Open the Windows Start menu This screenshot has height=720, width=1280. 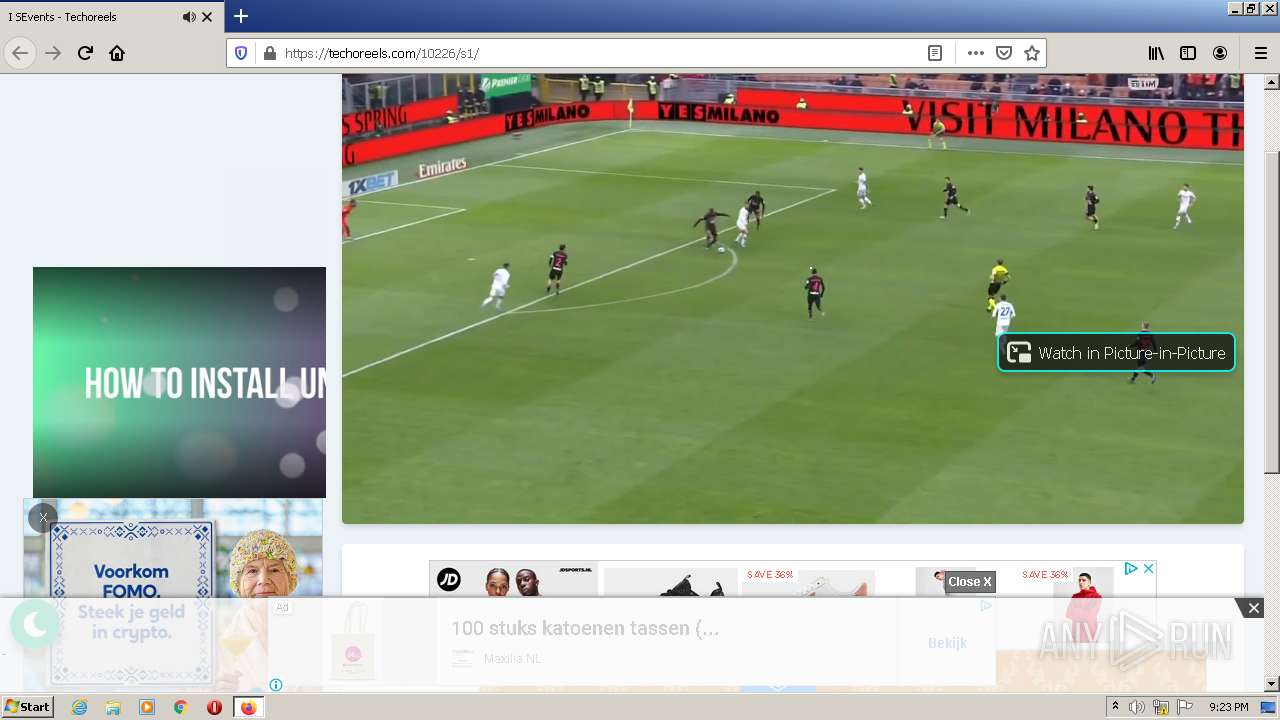[27, 706]
